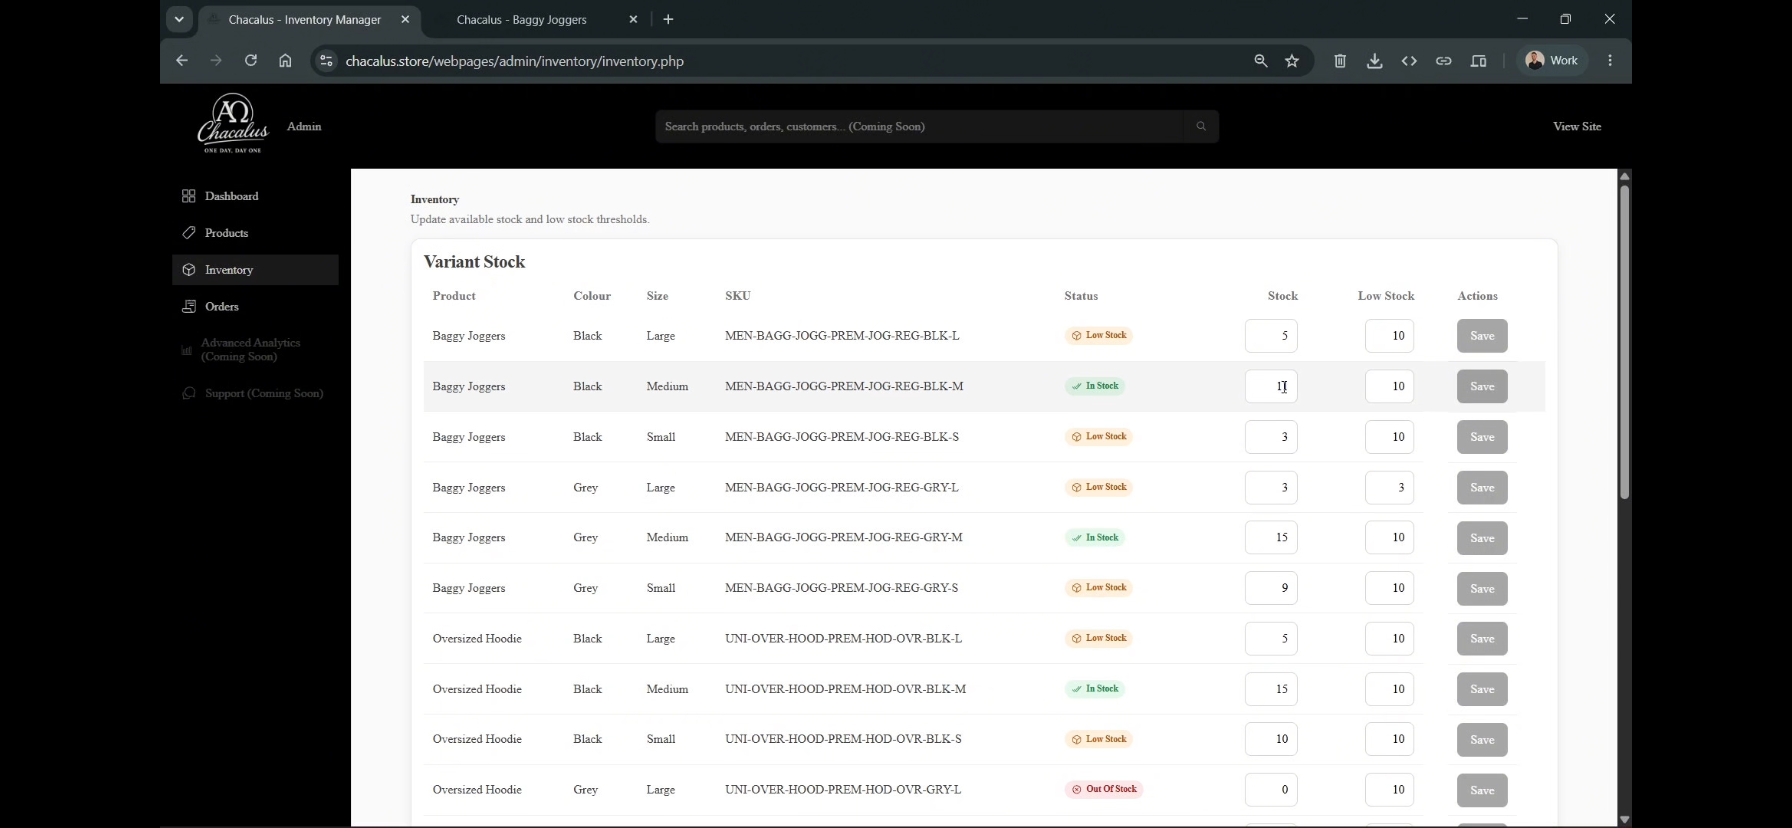Viewport: 1792px width, 828px height.
Task: Click the search magnifier button
Action: pyautogui.click(x=1201, y=127)
